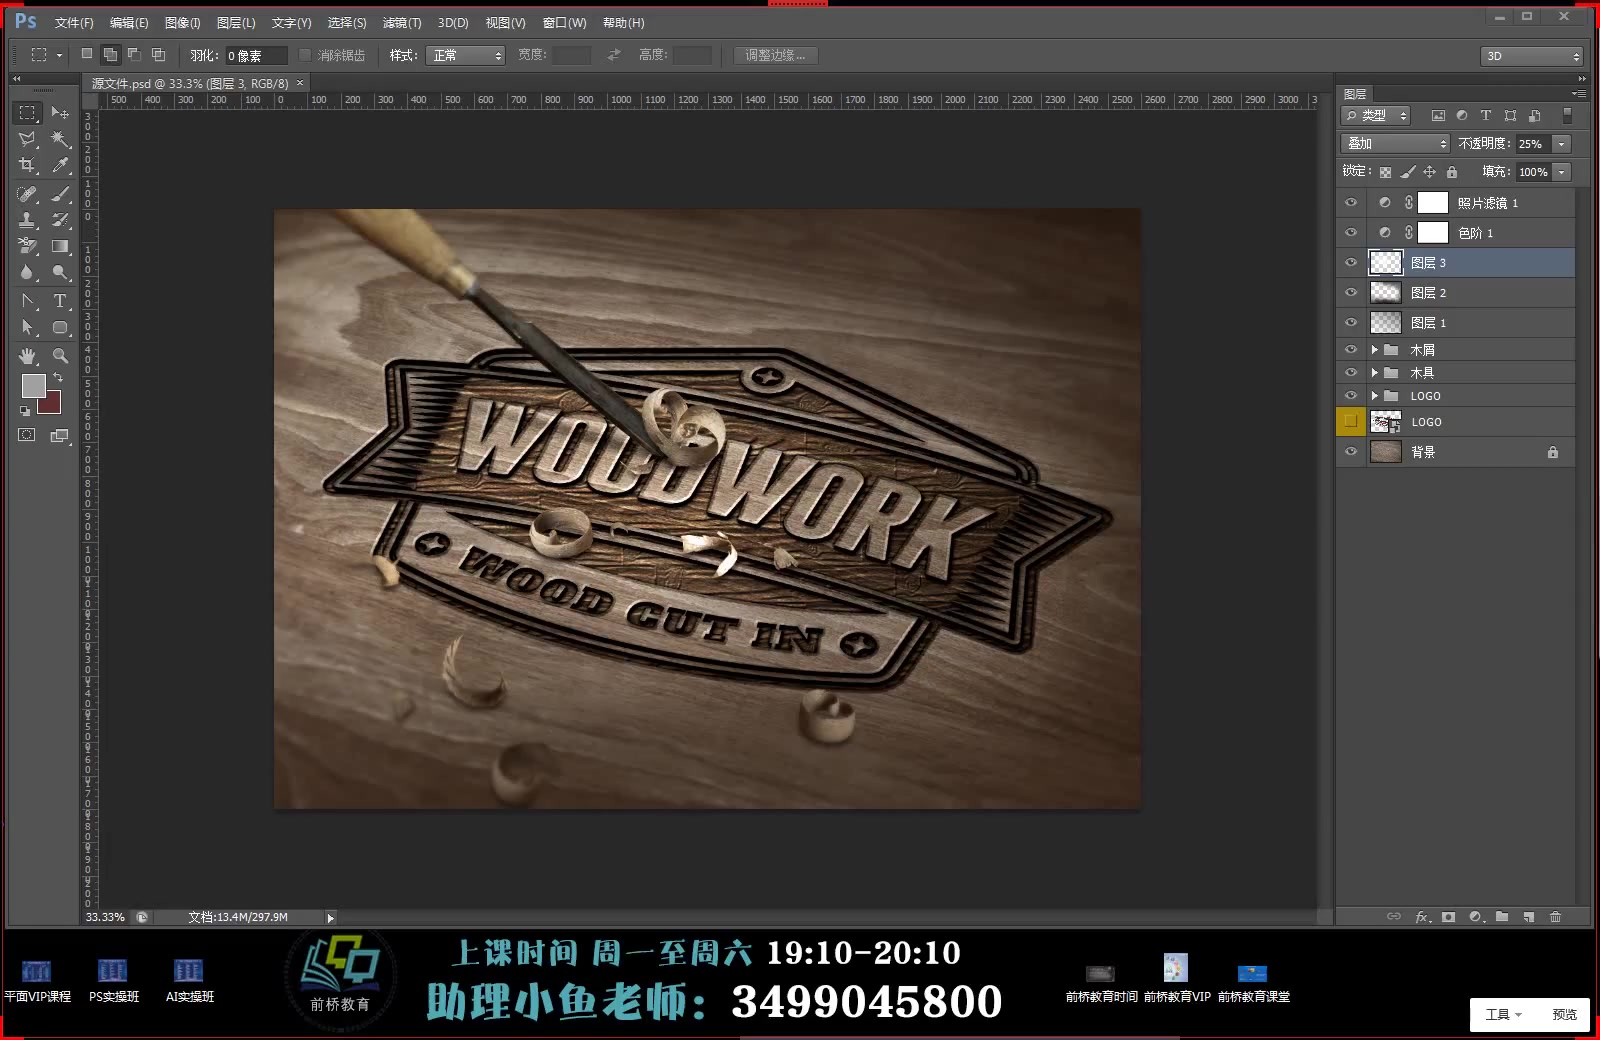Screen dimensions: 1600x1040
Task: Filter layers by text layer type
Action: pyautogui.click(x=1486, y=115)
